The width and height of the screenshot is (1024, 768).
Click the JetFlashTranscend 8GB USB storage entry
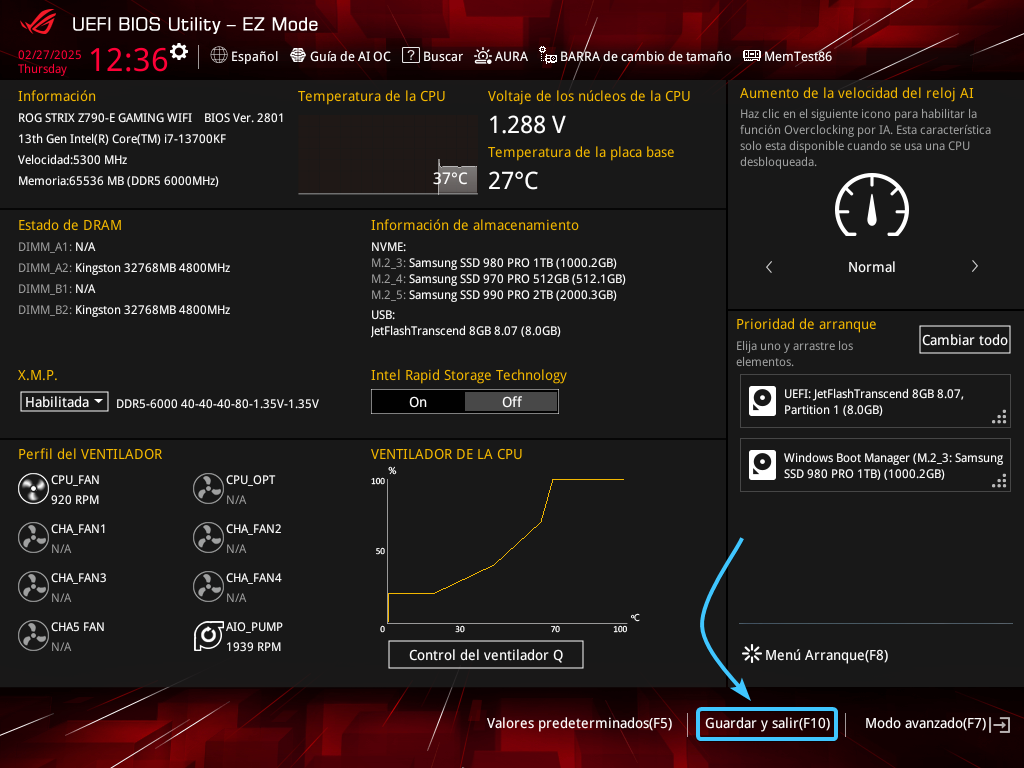466,330
